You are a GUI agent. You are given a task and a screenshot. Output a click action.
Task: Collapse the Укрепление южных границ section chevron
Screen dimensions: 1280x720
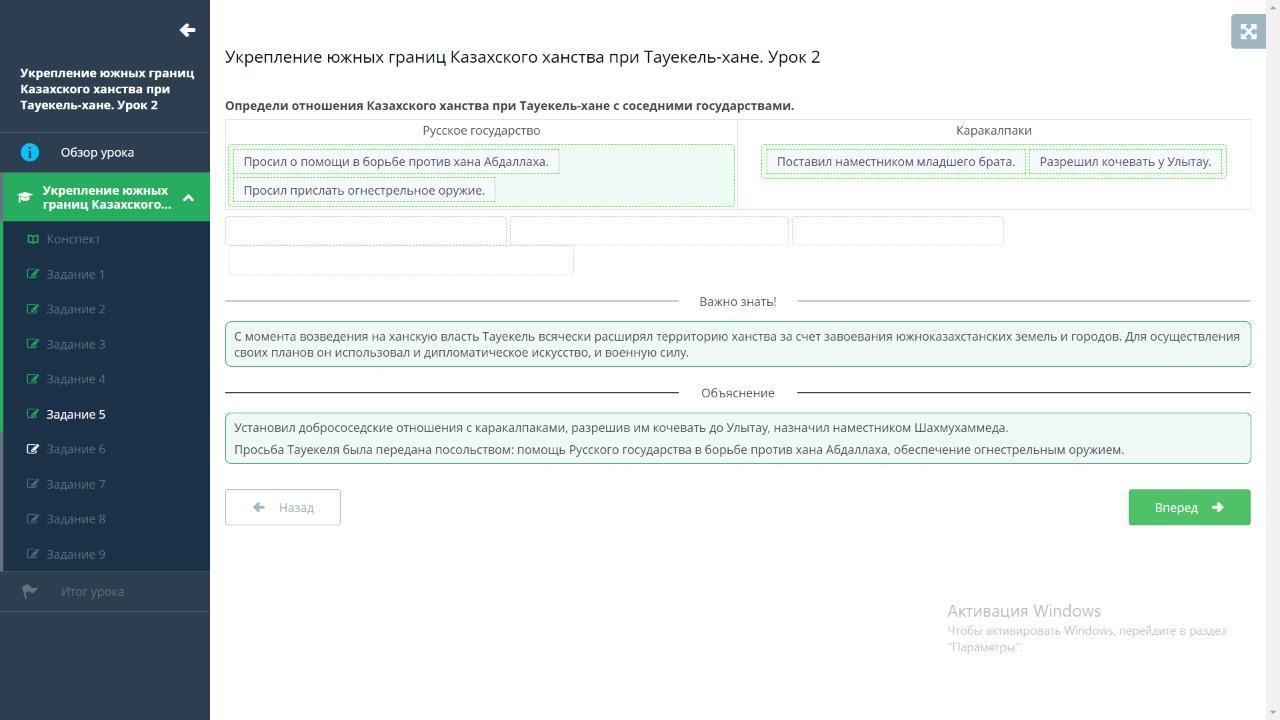pos(188,197)
